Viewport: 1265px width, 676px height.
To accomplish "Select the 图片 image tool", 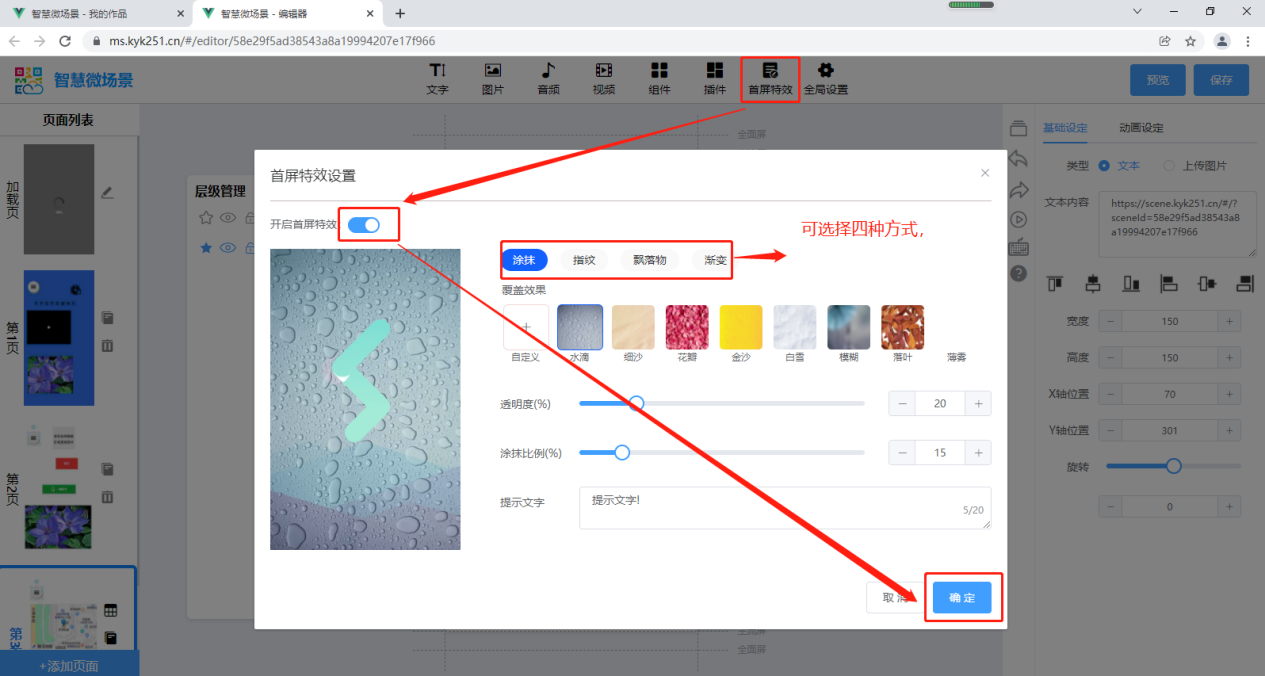I will [492, 78].
